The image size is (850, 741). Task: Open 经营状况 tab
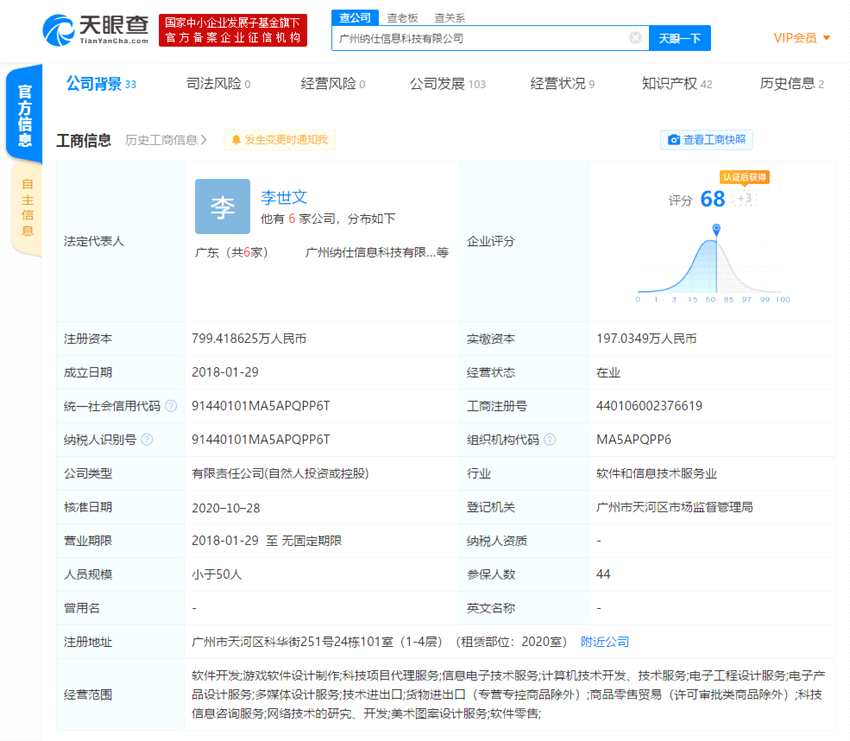click(x=562, y=83)
